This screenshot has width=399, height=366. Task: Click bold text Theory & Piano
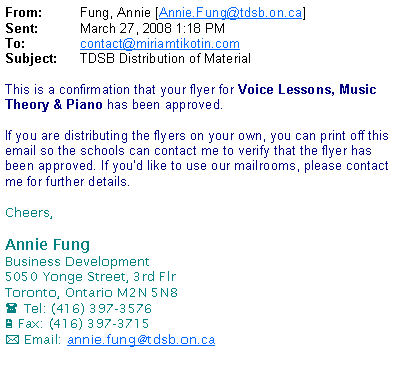point(54,105)
